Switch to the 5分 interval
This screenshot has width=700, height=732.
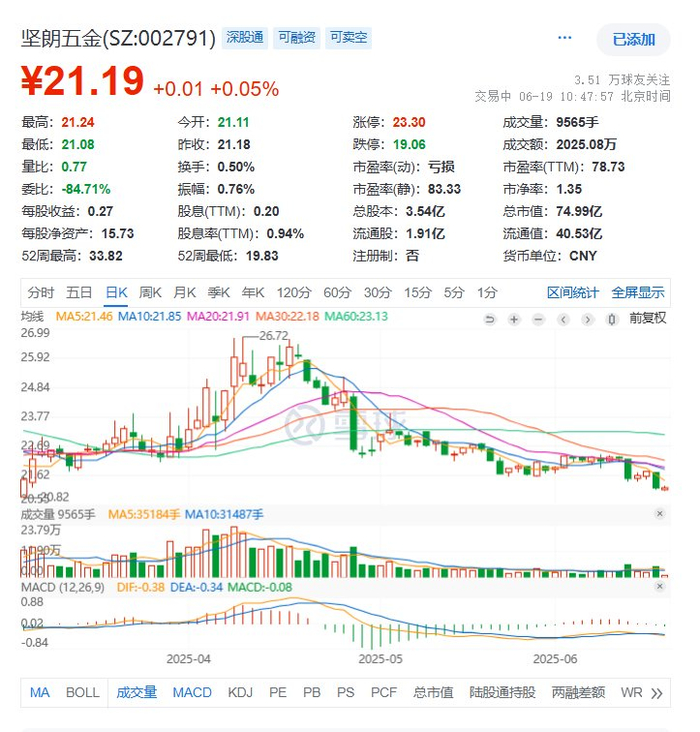pyautogui.click(x=454, y=293)
